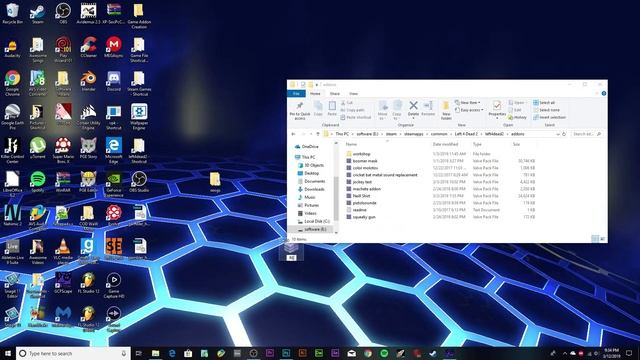Create a New folder from the ribbon
The image size is (640, 360).
446,111
